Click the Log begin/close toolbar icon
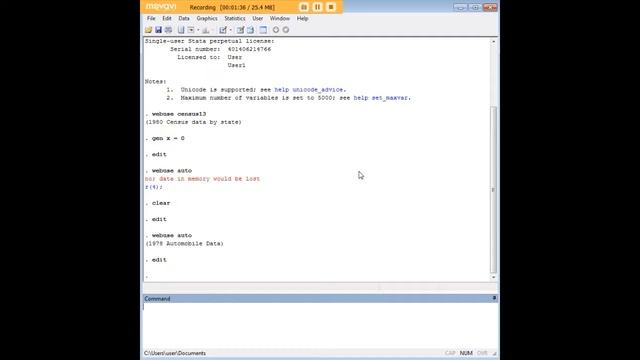This screenshot has width=640, height=360. click(181, 30)
